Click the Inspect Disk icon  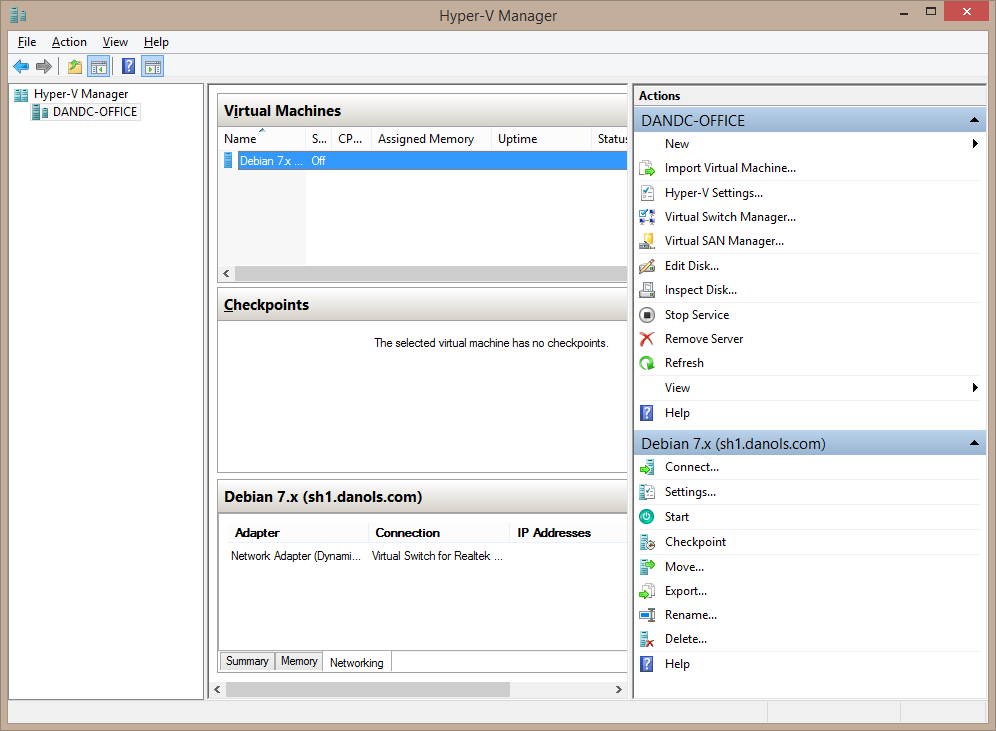click(647, 290)
